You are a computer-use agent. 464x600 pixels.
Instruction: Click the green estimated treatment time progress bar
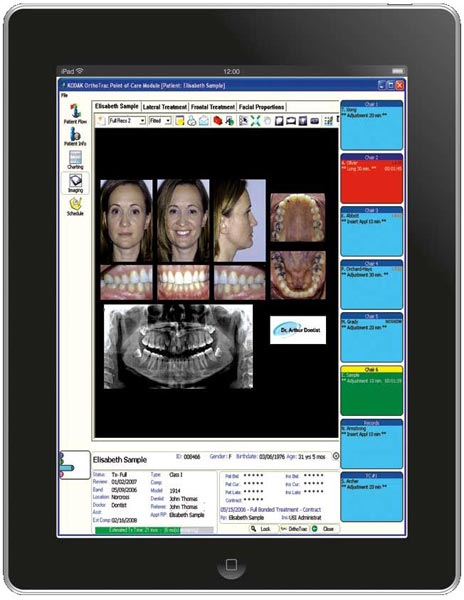pyautogui.click(x=154, y=530)
